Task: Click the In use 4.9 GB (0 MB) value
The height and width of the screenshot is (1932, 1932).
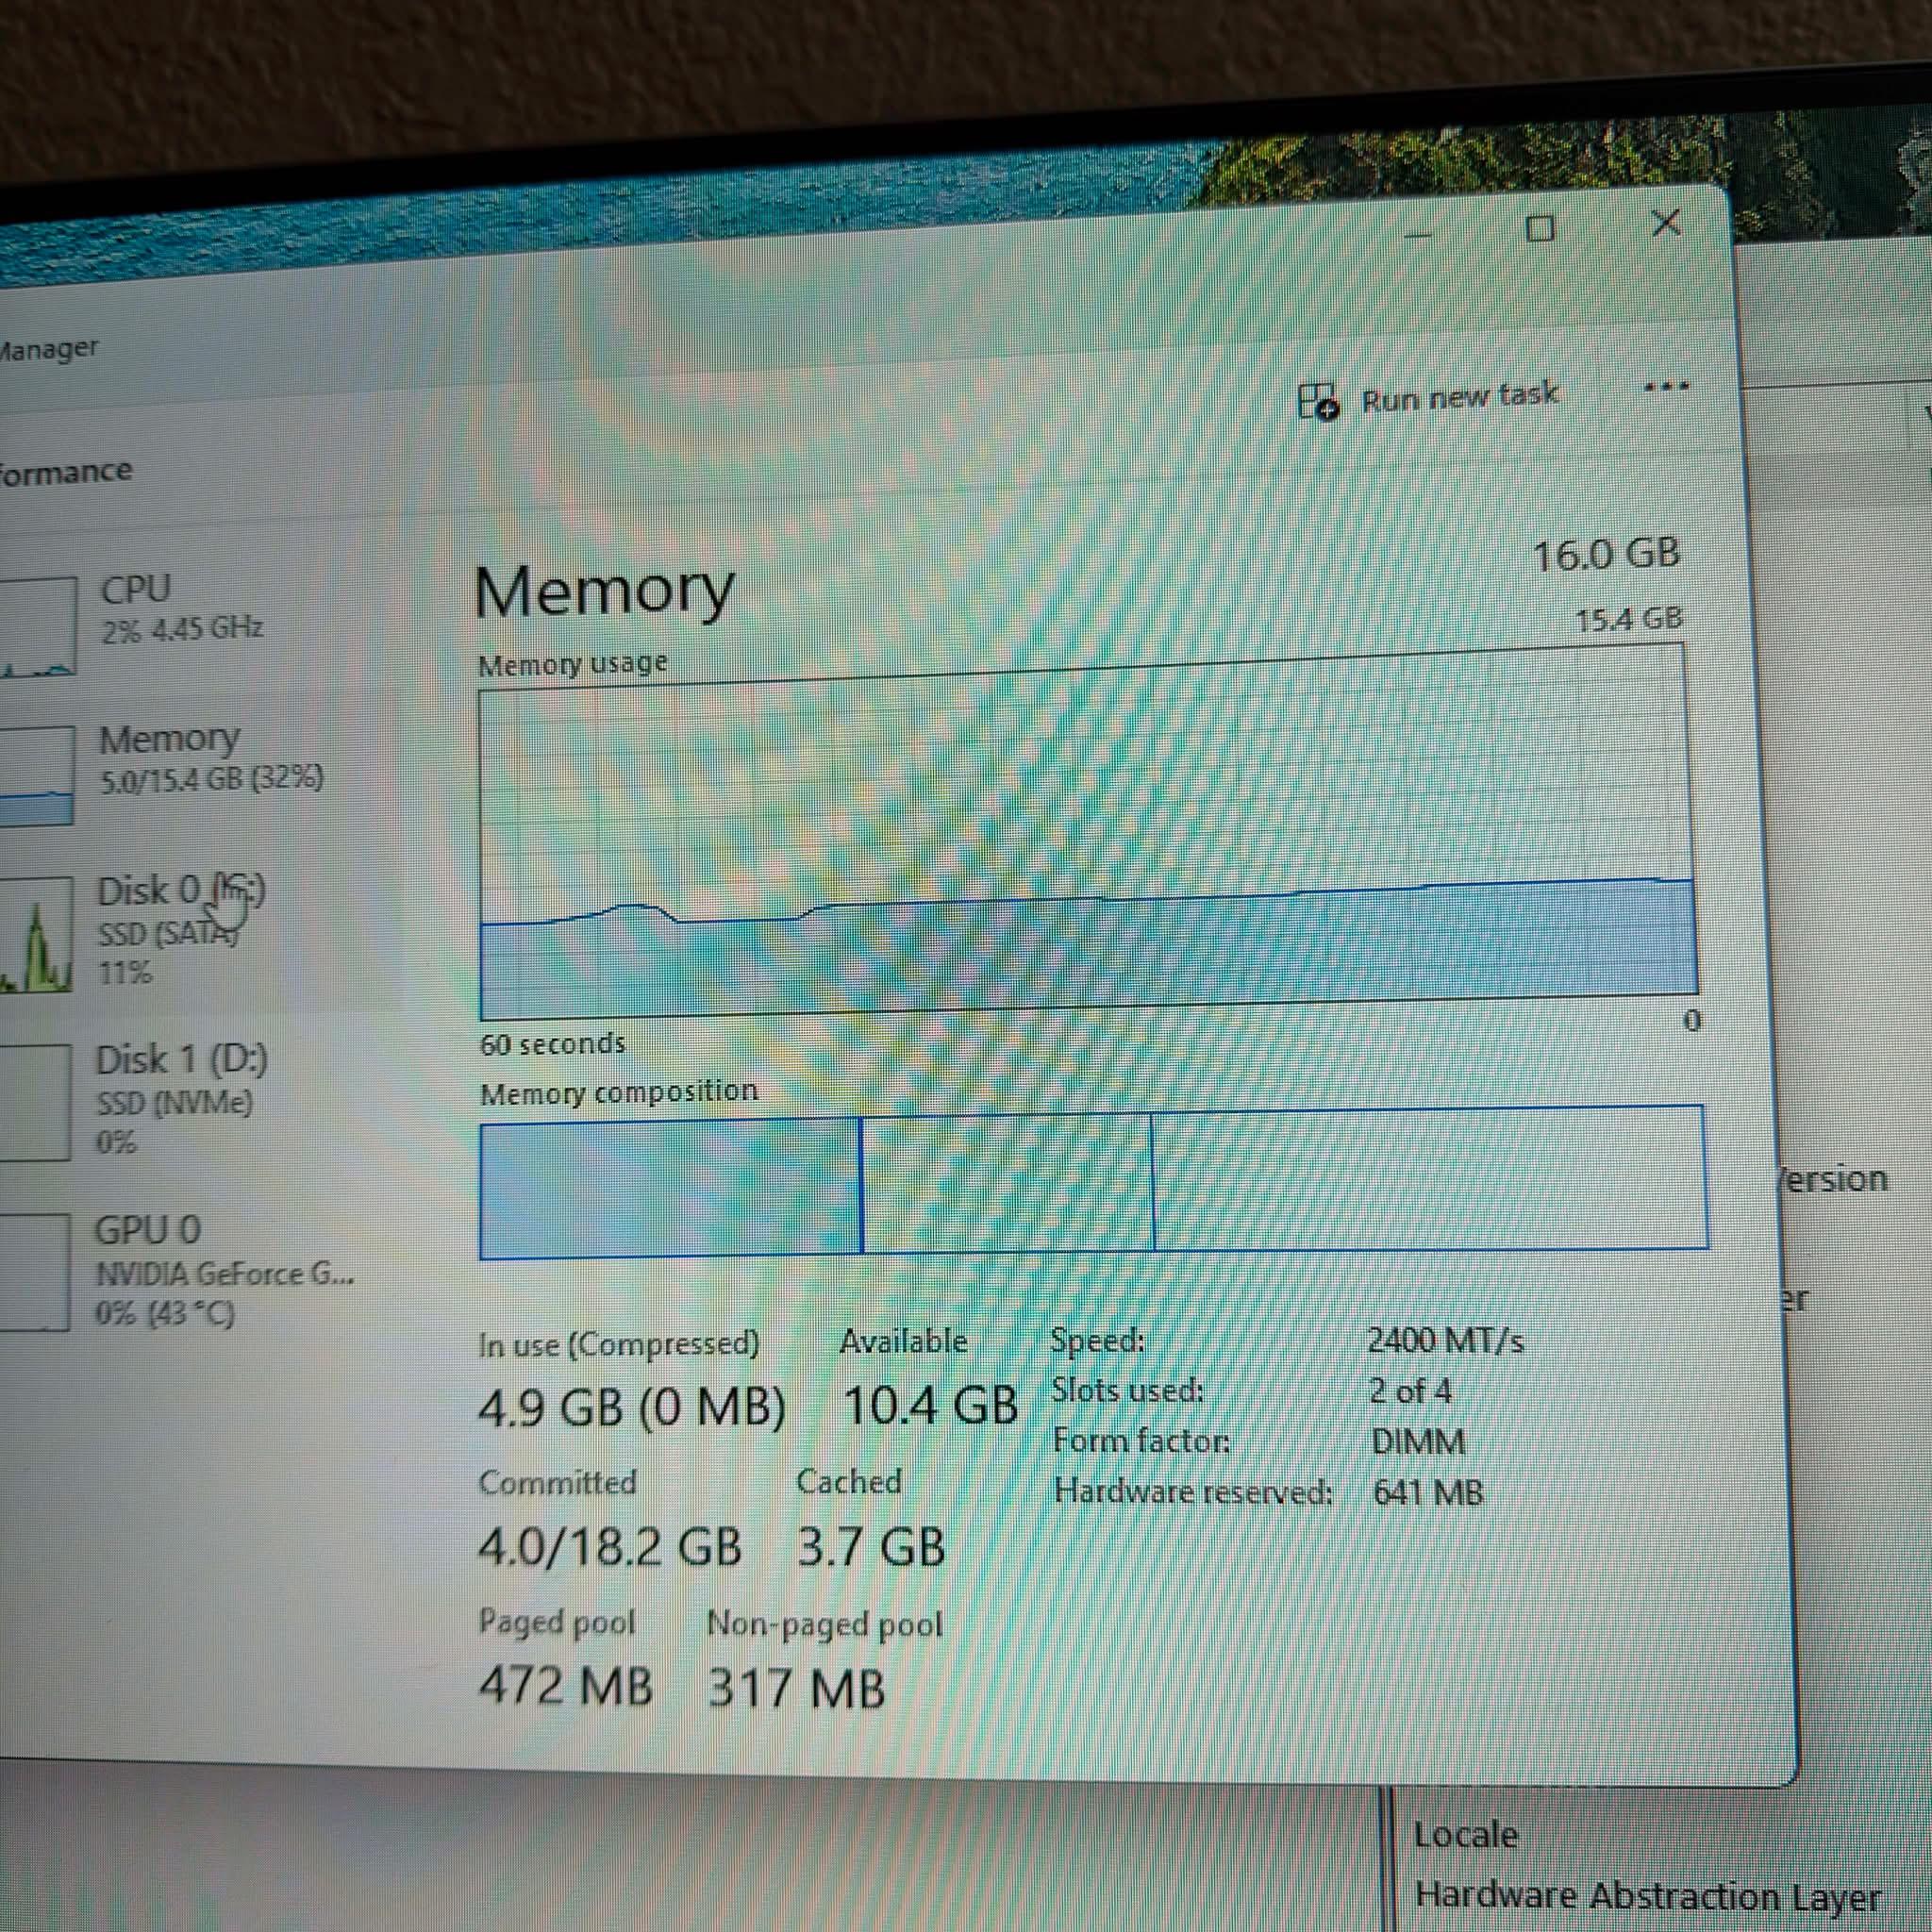Action: click(632, 1408)
